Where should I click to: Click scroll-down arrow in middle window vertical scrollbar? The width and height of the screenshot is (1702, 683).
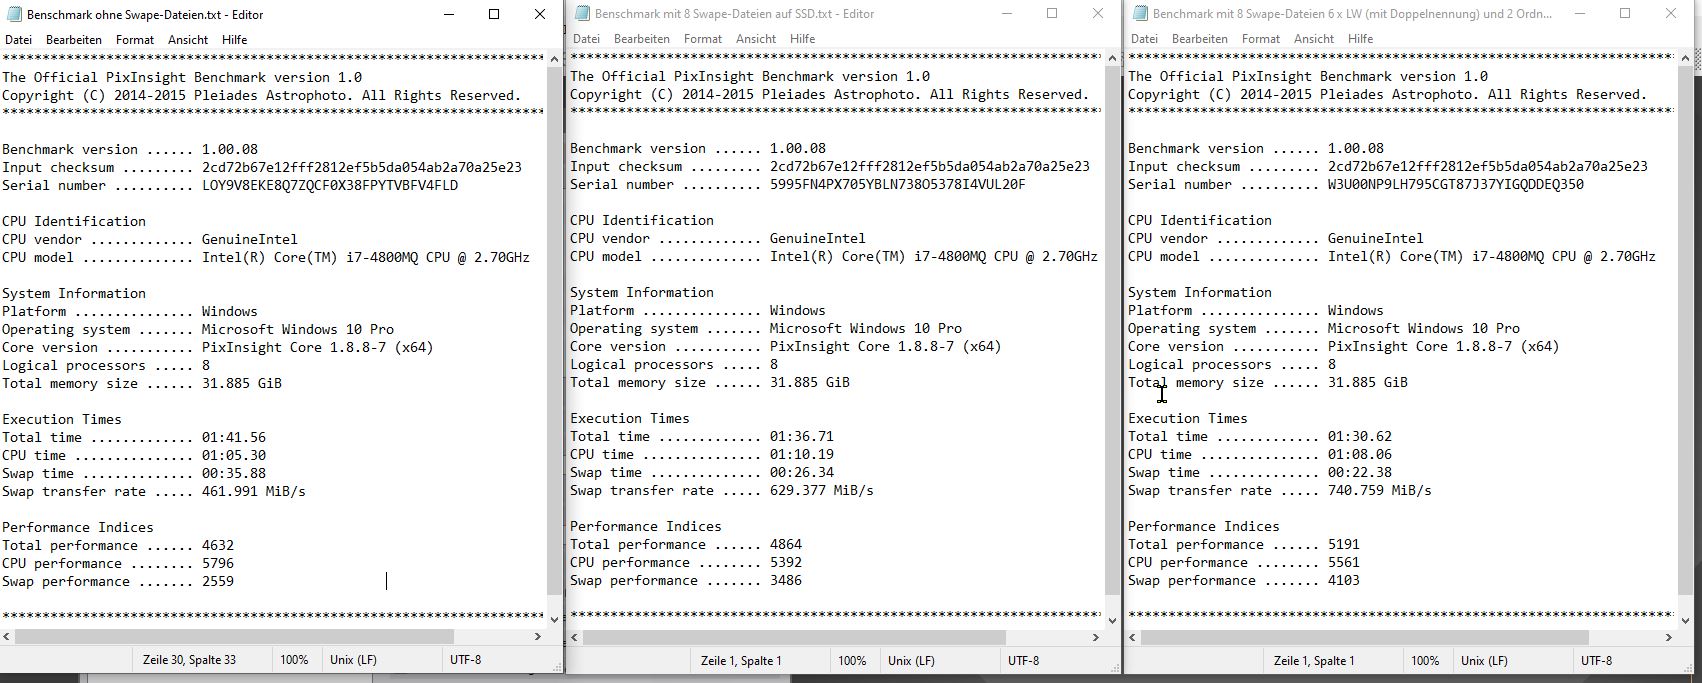(1112, 619)
